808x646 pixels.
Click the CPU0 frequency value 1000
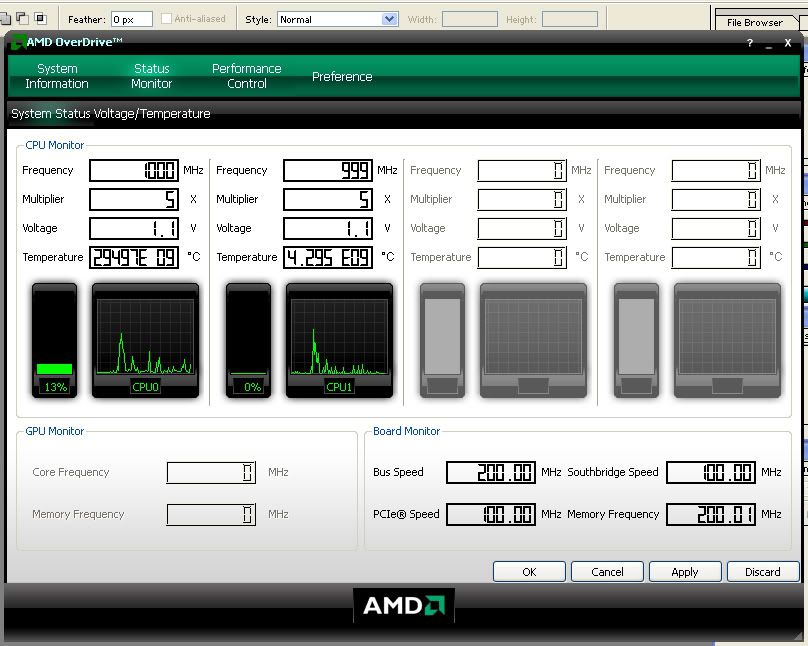pyautogui.click(x=134, y=171)
